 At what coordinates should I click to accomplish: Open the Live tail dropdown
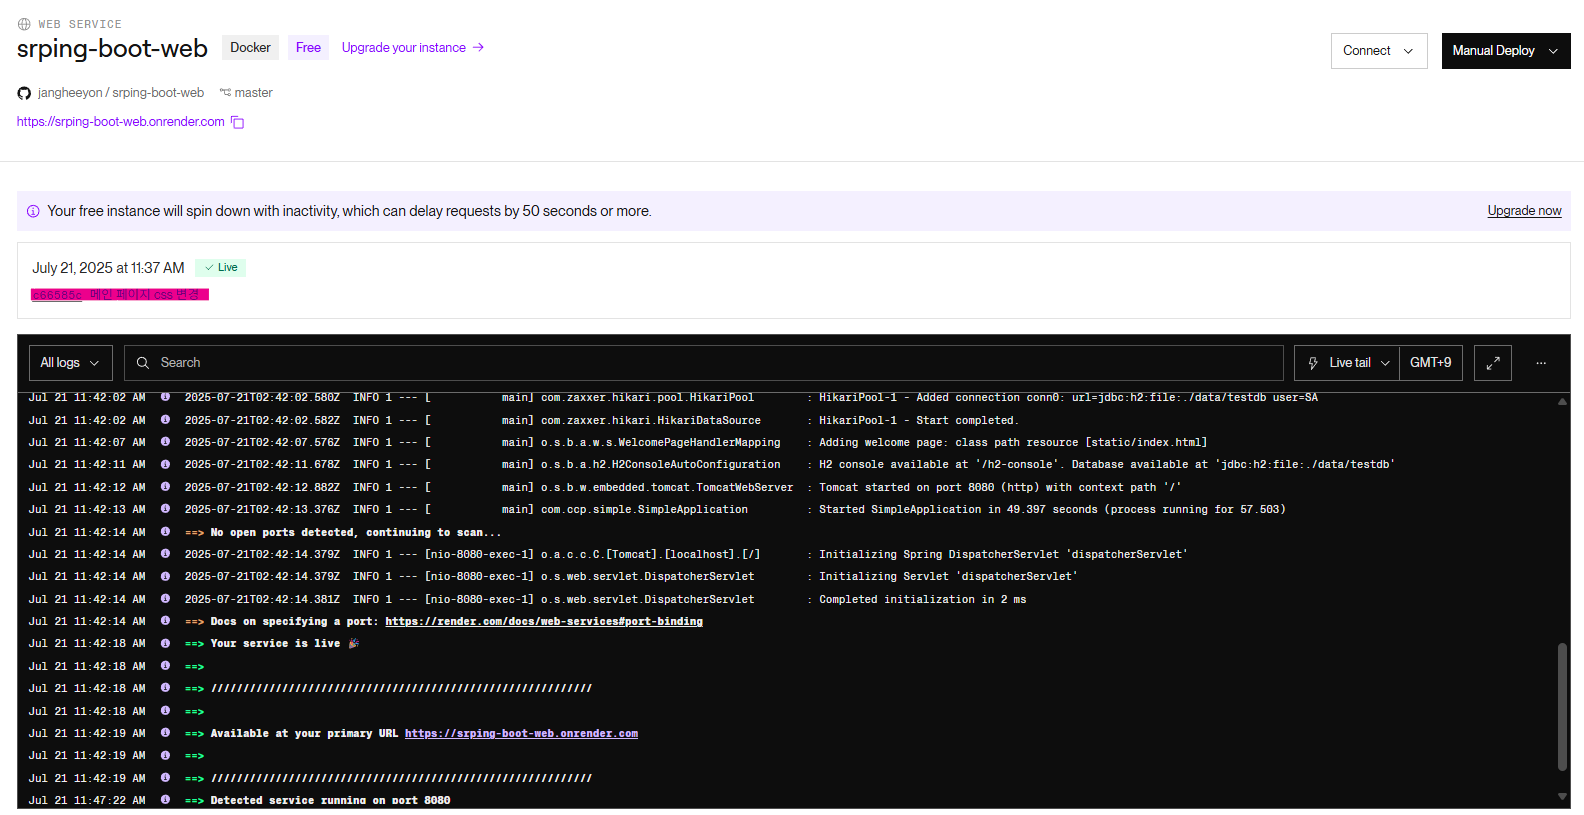(x=1346, y=363)
